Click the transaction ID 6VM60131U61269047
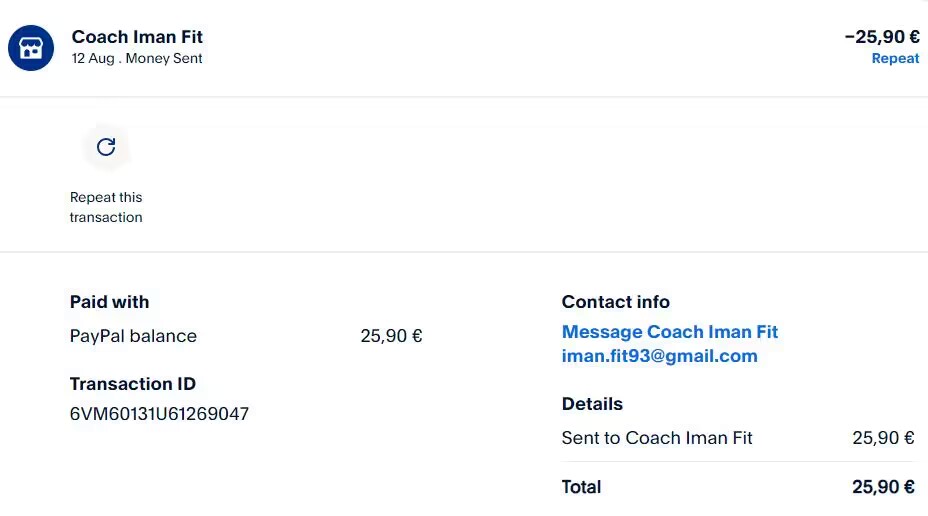928x516 pixels. tap(159, 414)
